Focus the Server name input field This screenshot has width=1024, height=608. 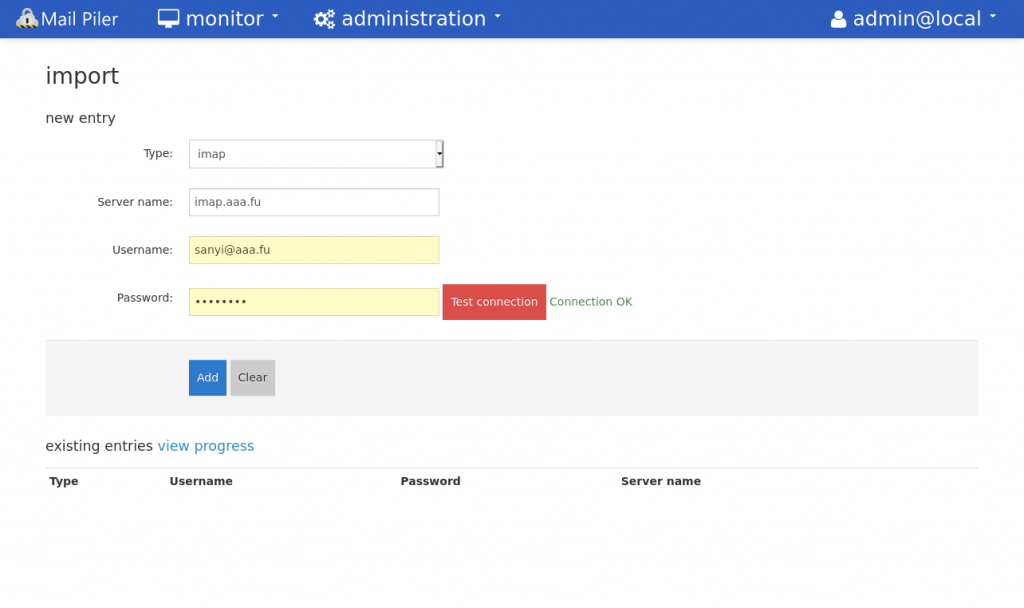[314, 202]
